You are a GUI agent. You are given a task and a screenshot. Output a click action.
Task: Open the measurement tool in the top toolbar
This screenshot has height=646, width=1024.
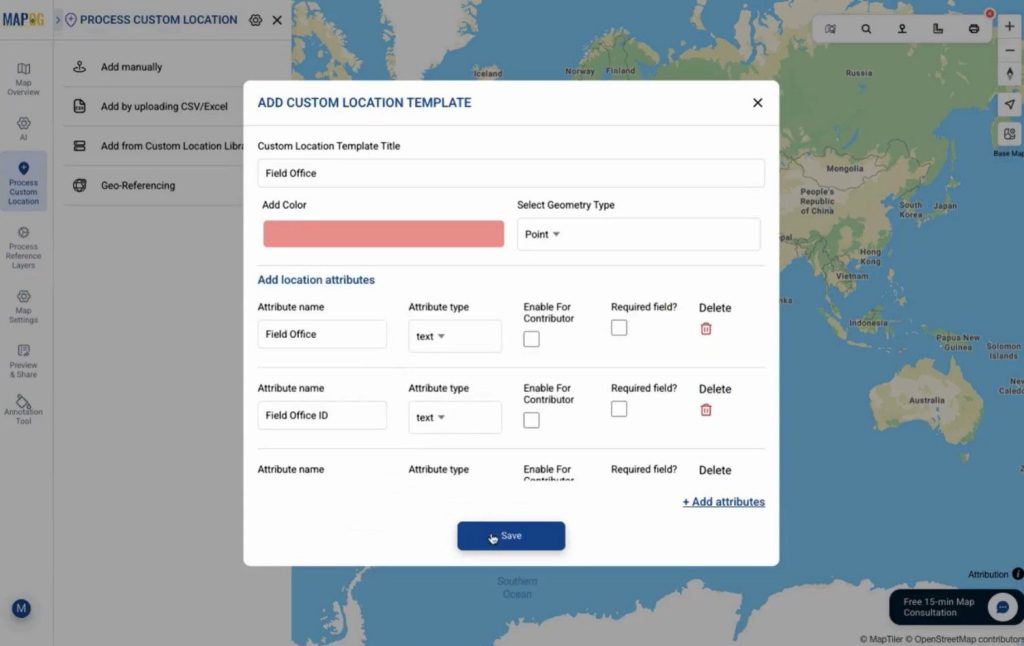tap(937, 29)
